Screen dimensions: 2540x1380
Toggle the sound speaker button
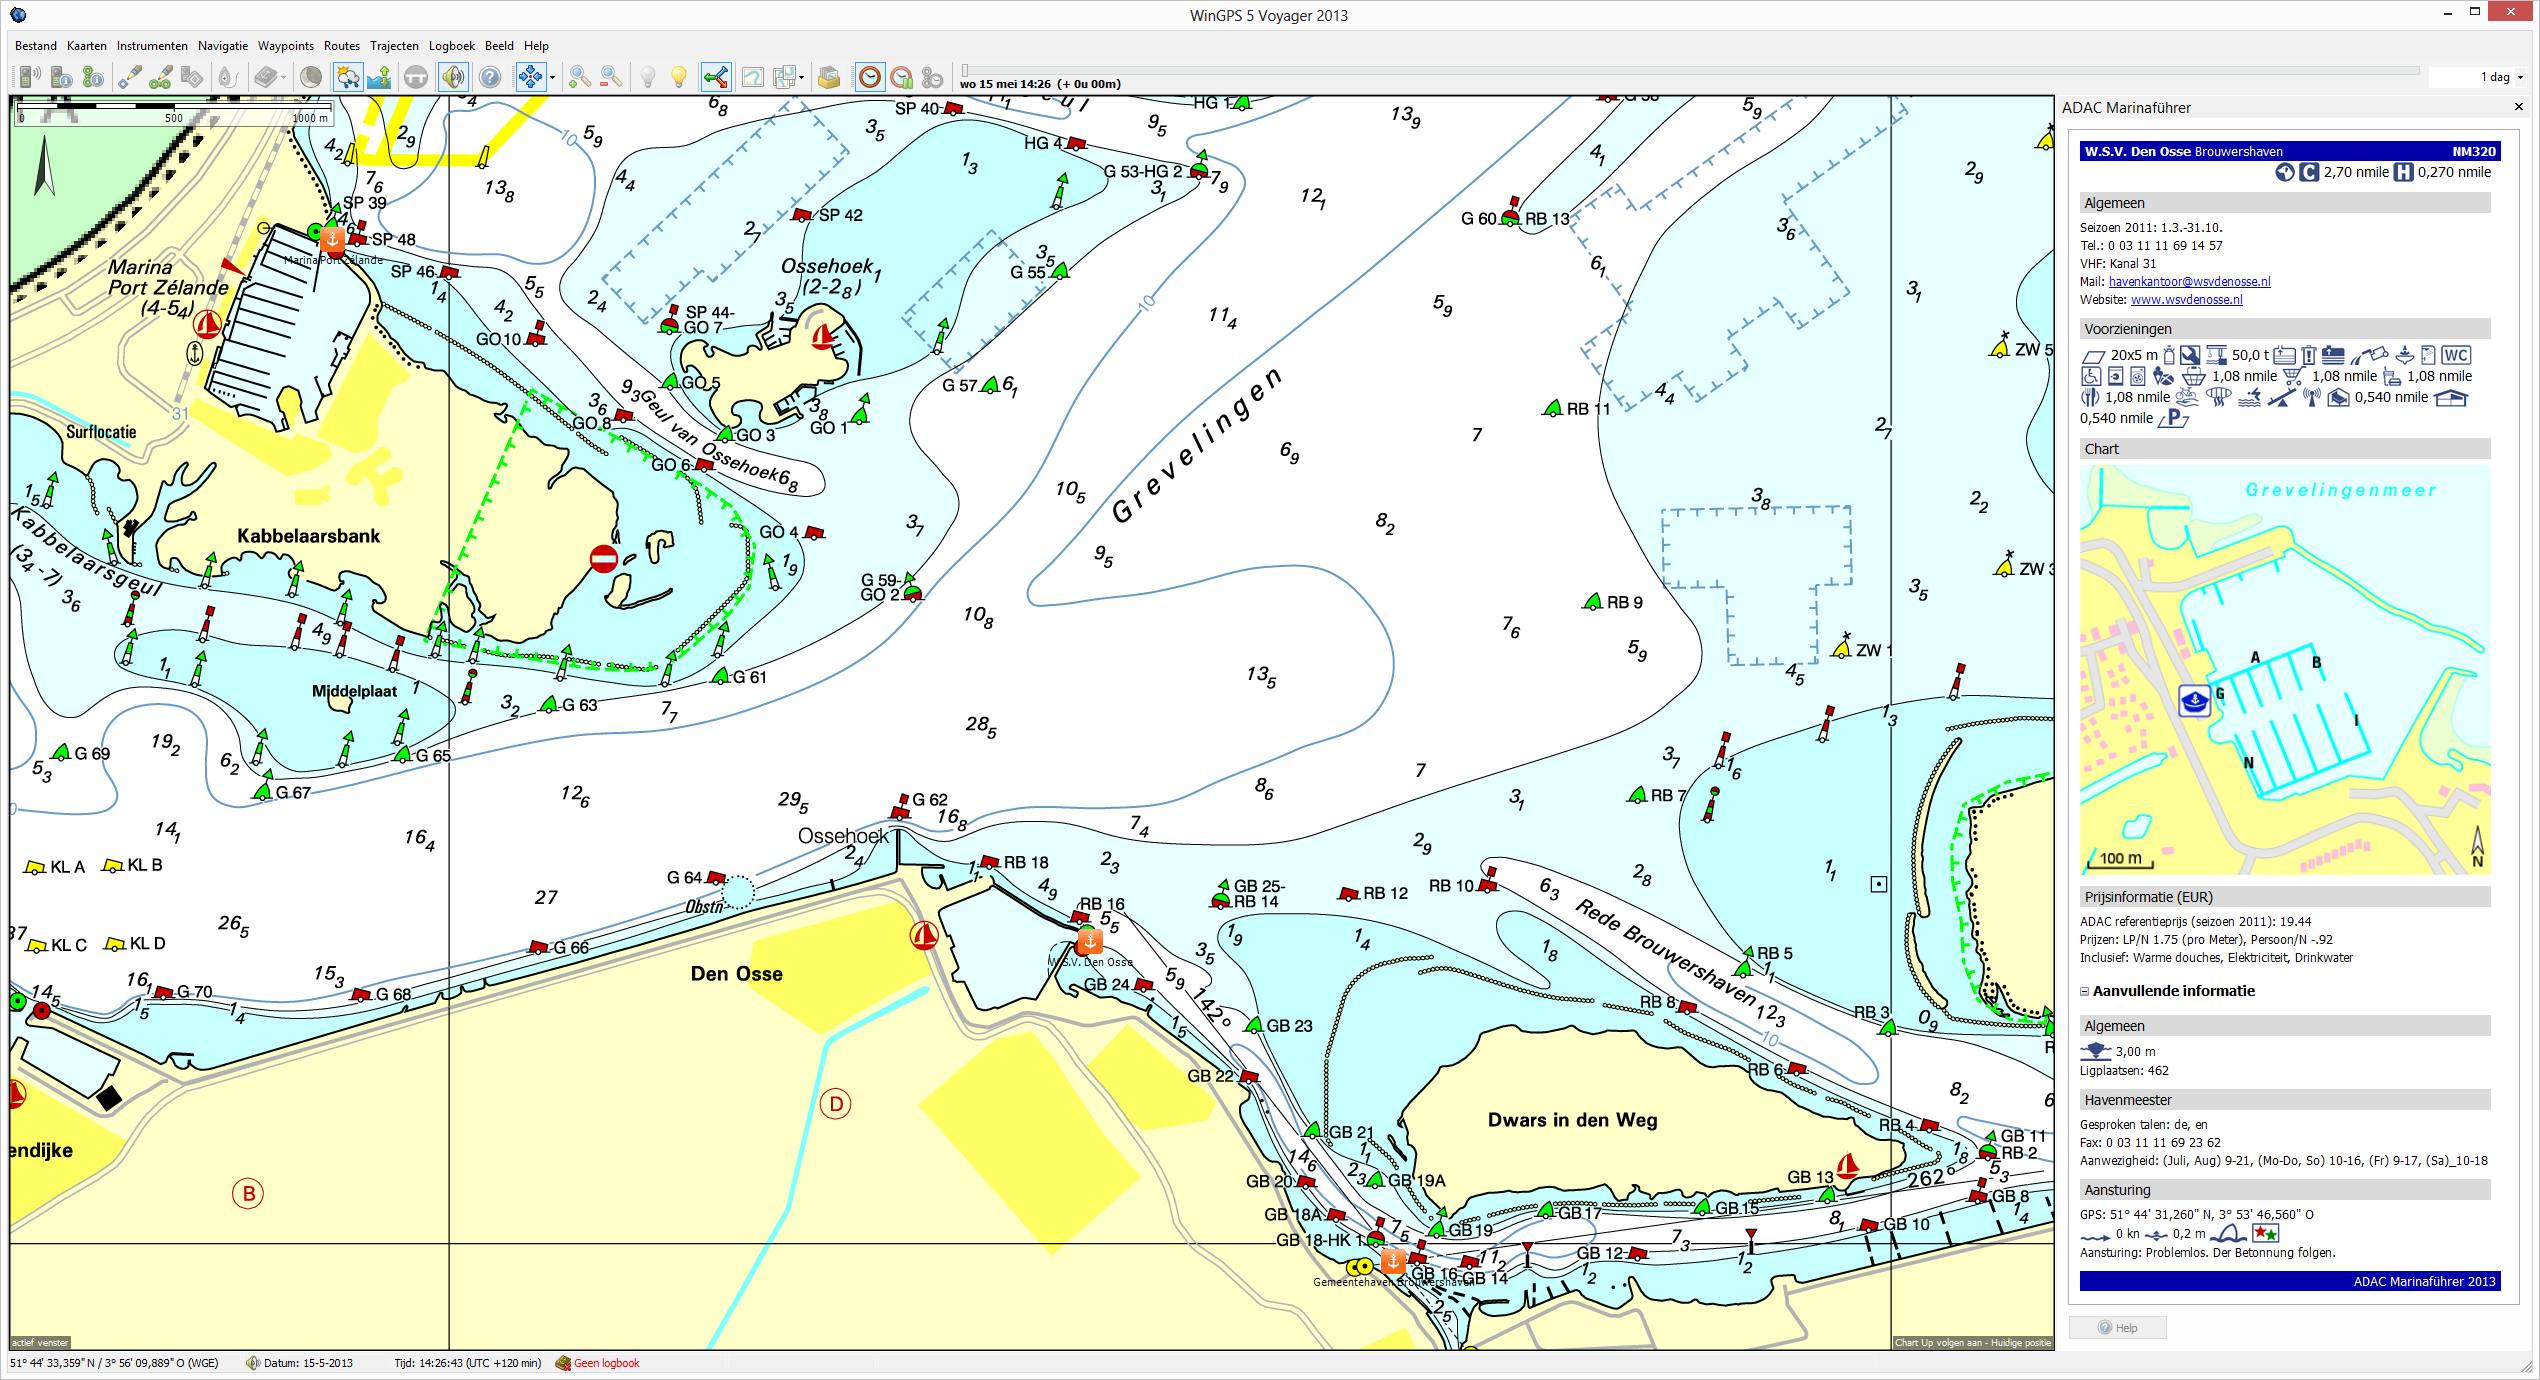pos(453,77)
